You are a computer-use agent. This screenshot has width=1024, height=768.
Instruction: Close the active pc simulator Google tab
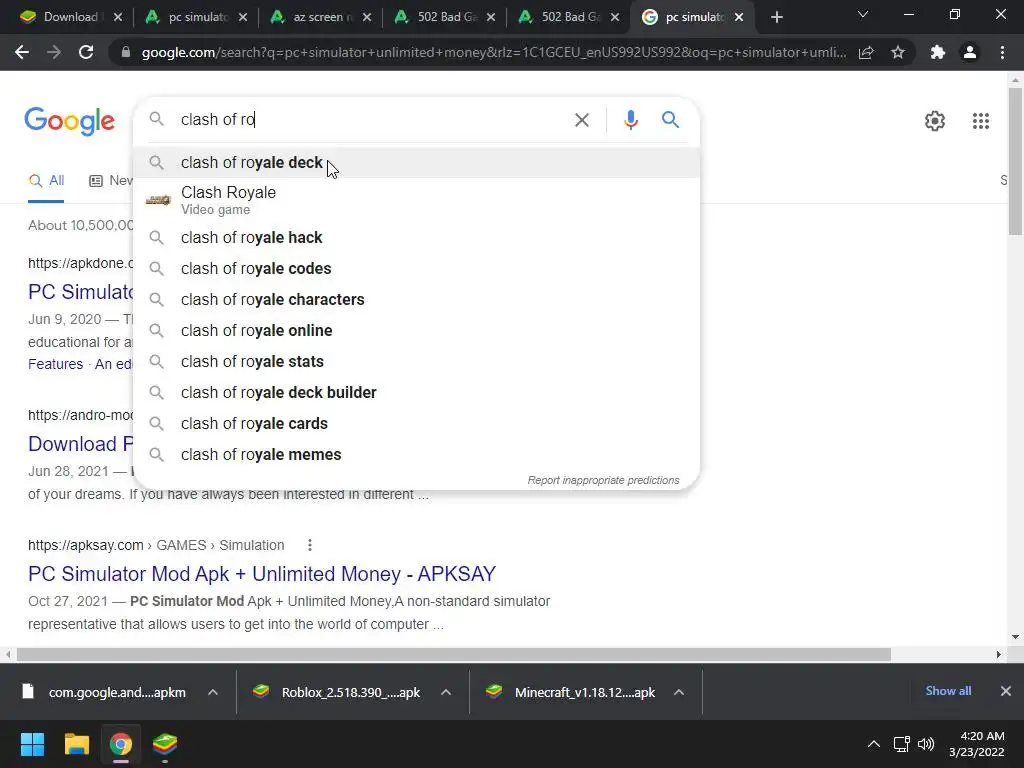tap(739, 18)
